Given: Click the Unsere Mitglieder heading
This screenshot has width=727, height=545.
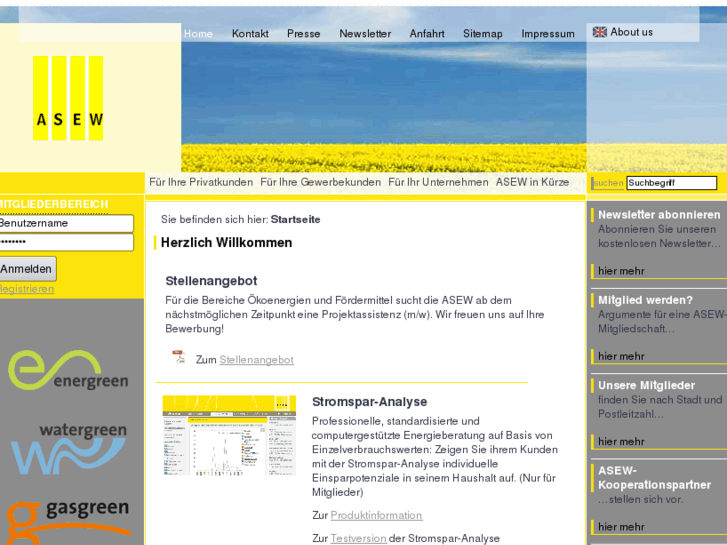Looking at the screenshot, I should coord(646,385).
